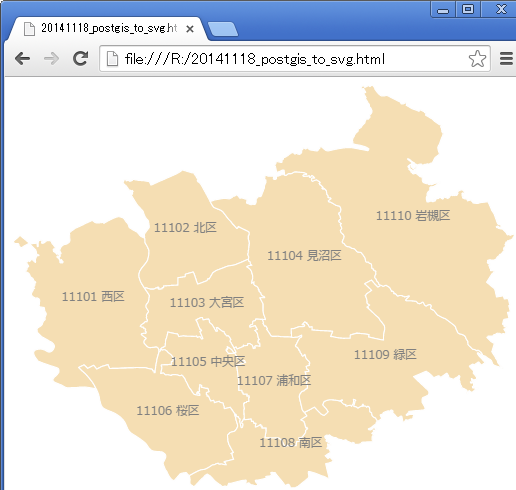
Task: Click the 11103 大宮区 district label
Action: pyautogui.click(x=207, y=303)
